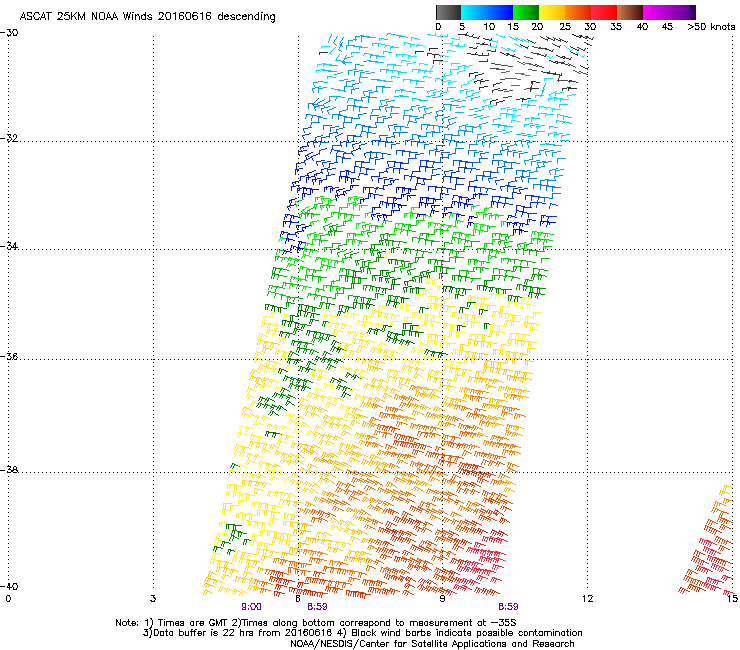Viewport: 740px width, 650px height.
Task: Click the longitude axis label '12'
Action: (x=587, y=599)
